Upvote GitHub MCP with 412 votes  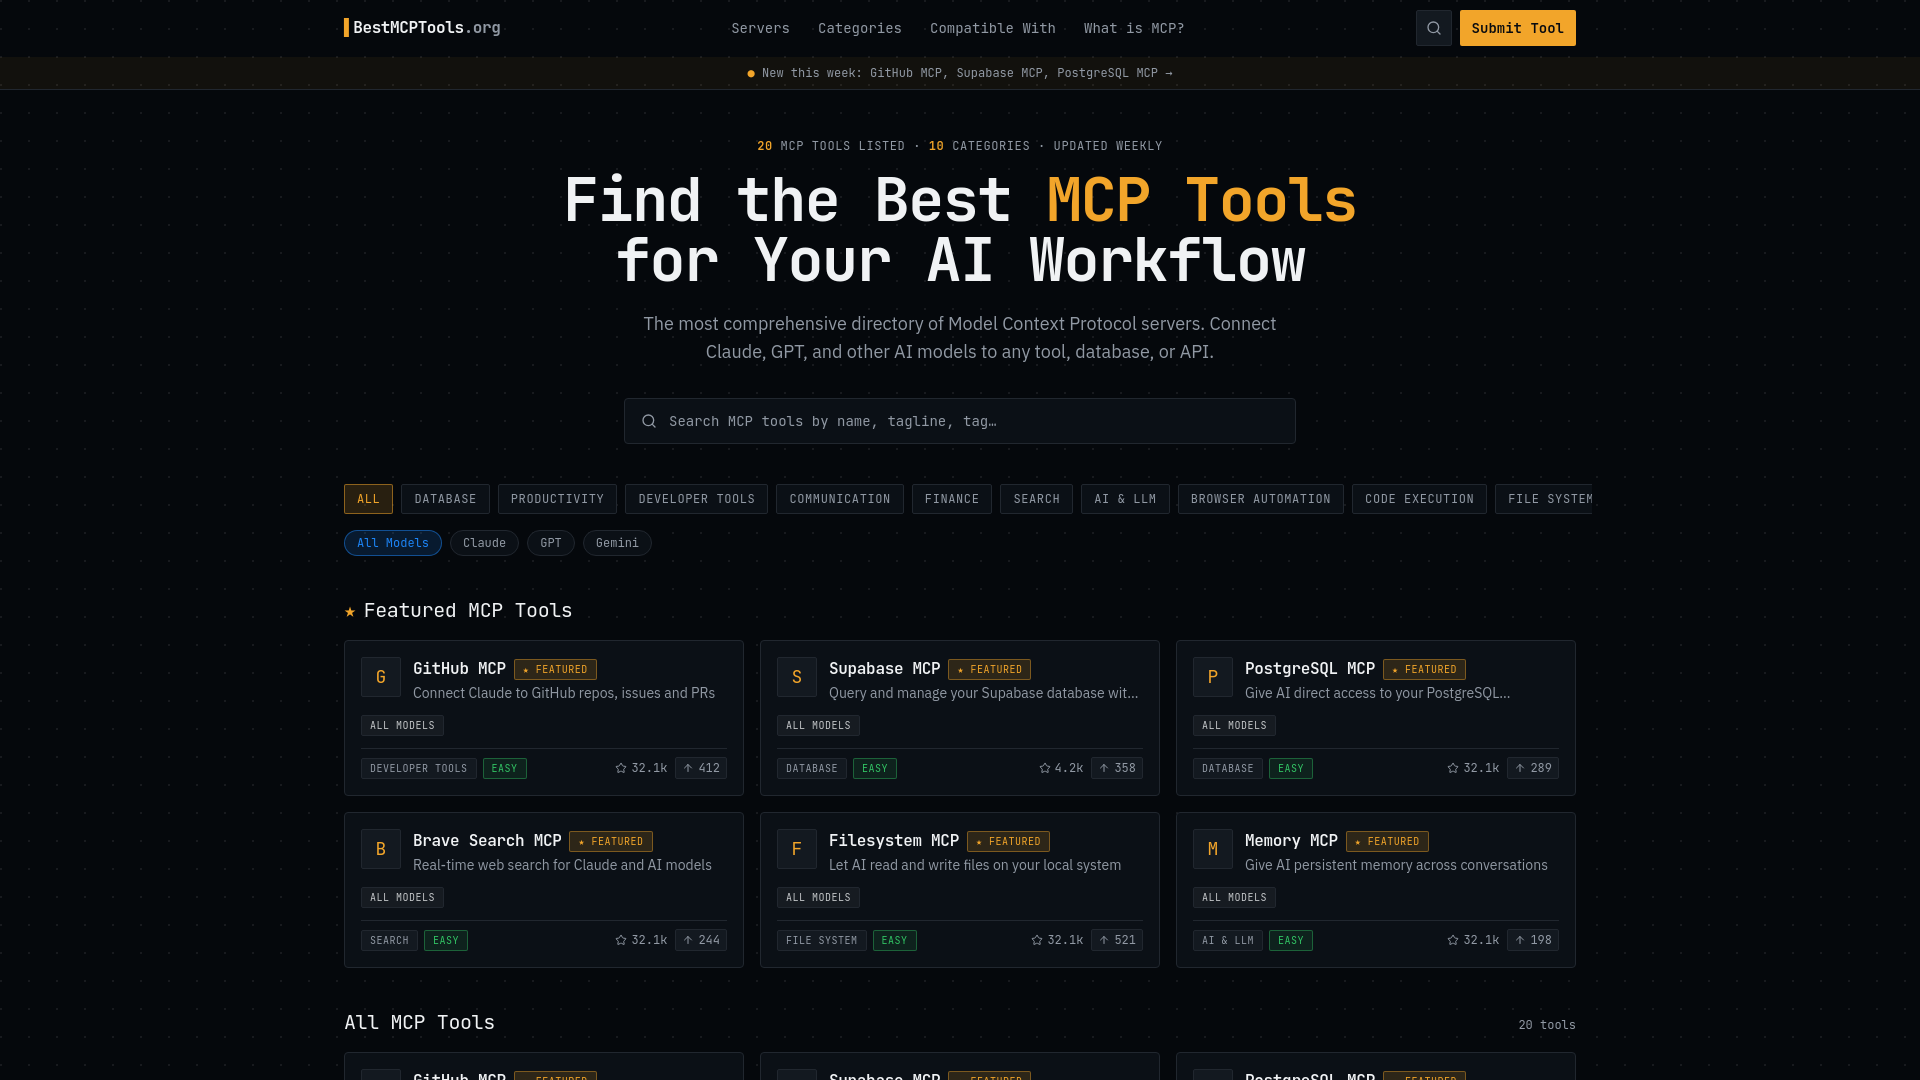click(x=701, y=768)
